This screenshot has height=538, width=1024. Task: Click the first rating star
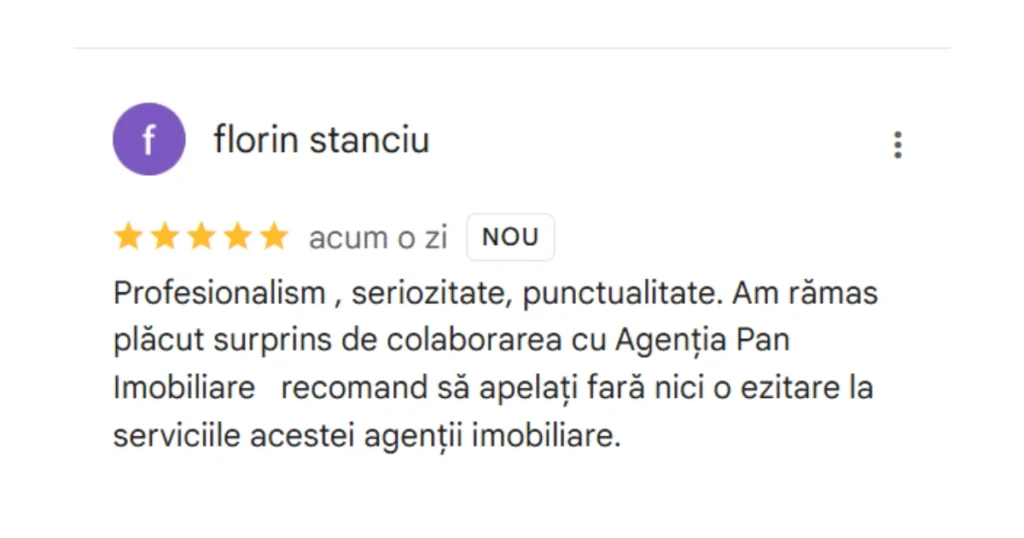(128, 237)
